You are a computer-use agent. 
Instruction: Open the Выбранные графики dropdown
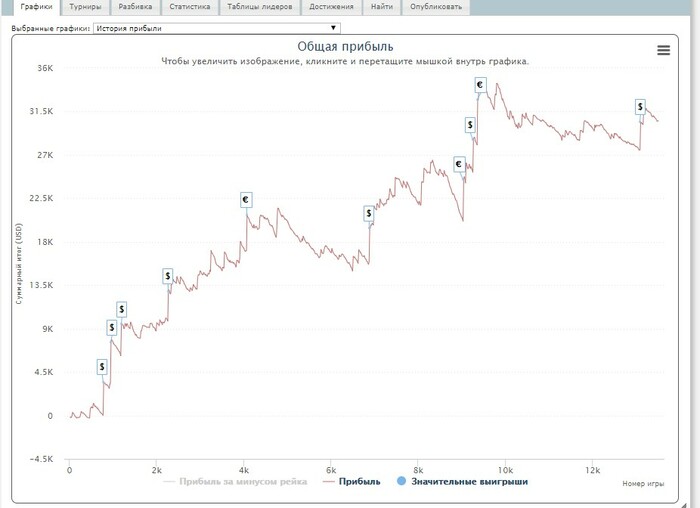click(x=217, y=28)
